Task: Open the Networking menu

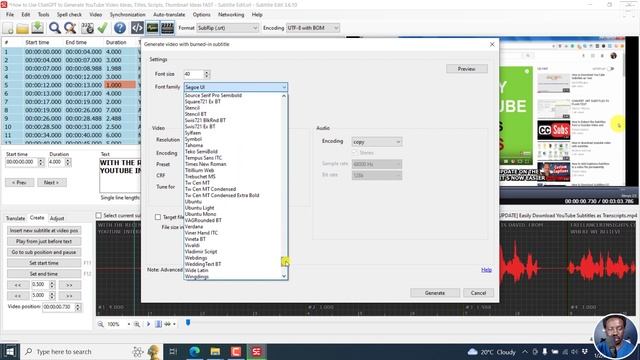Action: (231, 14)
